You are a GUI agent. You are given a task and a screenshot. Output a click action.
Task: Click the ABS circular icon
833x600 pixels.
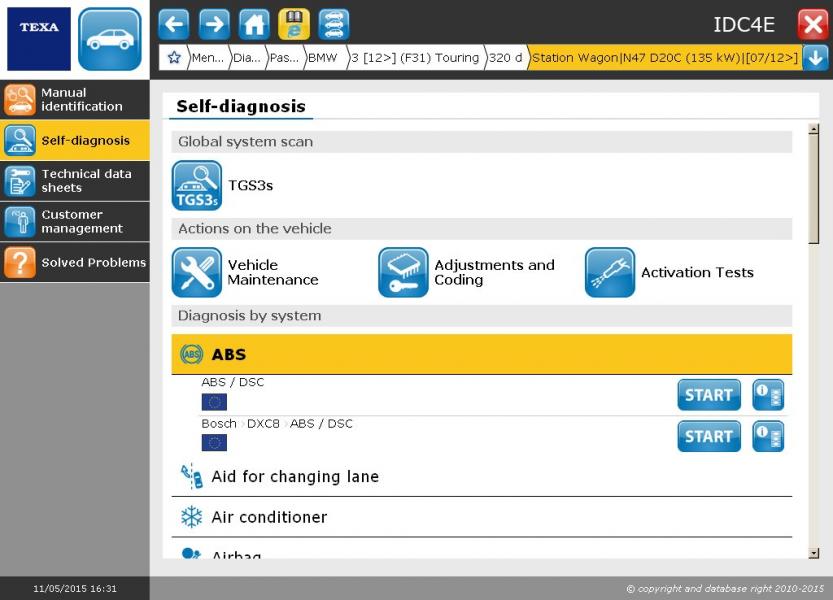point(191,354)
